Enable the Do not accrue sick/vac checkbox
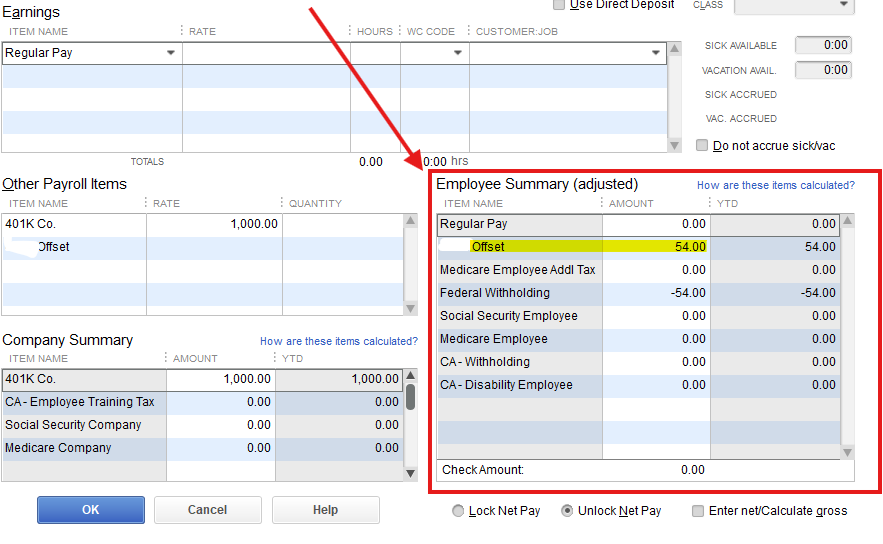883x544 pixels. coord(702,145)
